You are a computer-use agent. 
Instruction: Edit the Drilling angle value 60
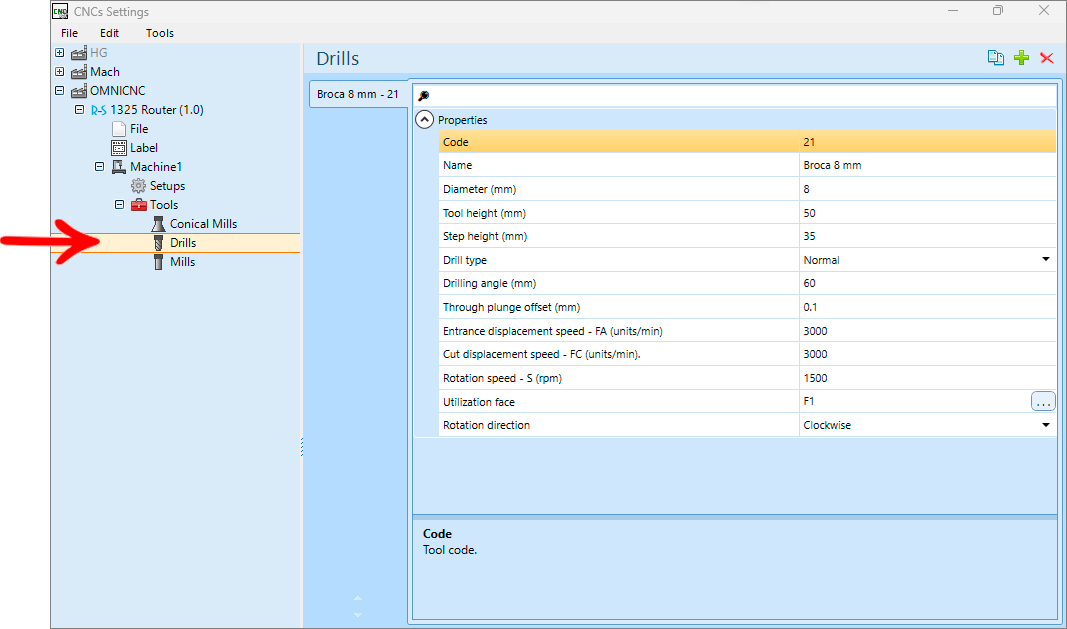click(928, 283)
